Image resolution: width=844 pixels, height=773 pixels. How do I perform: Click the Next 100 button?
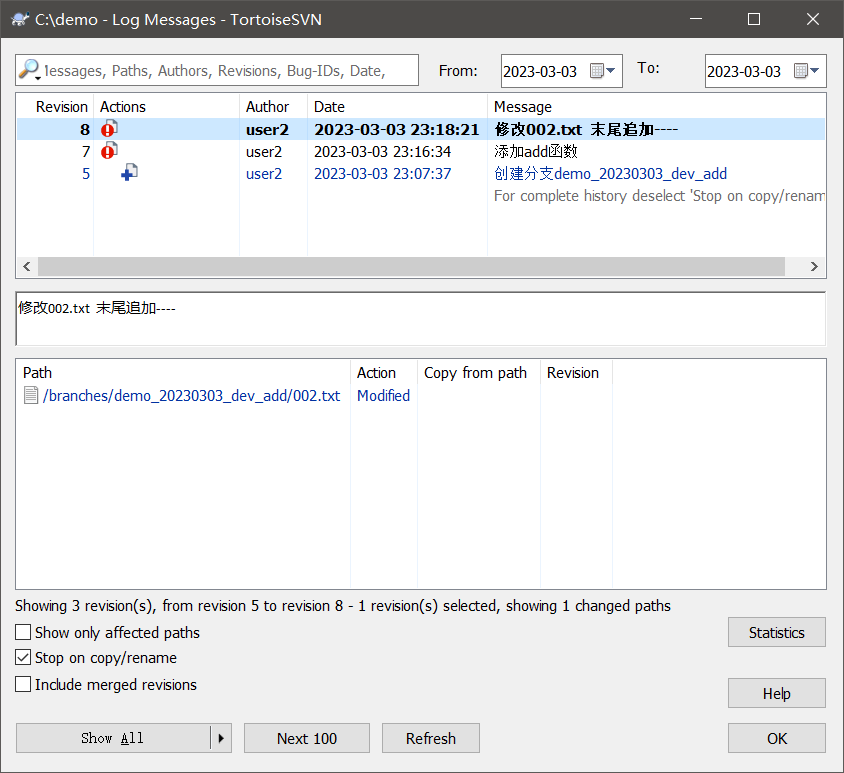307,738
